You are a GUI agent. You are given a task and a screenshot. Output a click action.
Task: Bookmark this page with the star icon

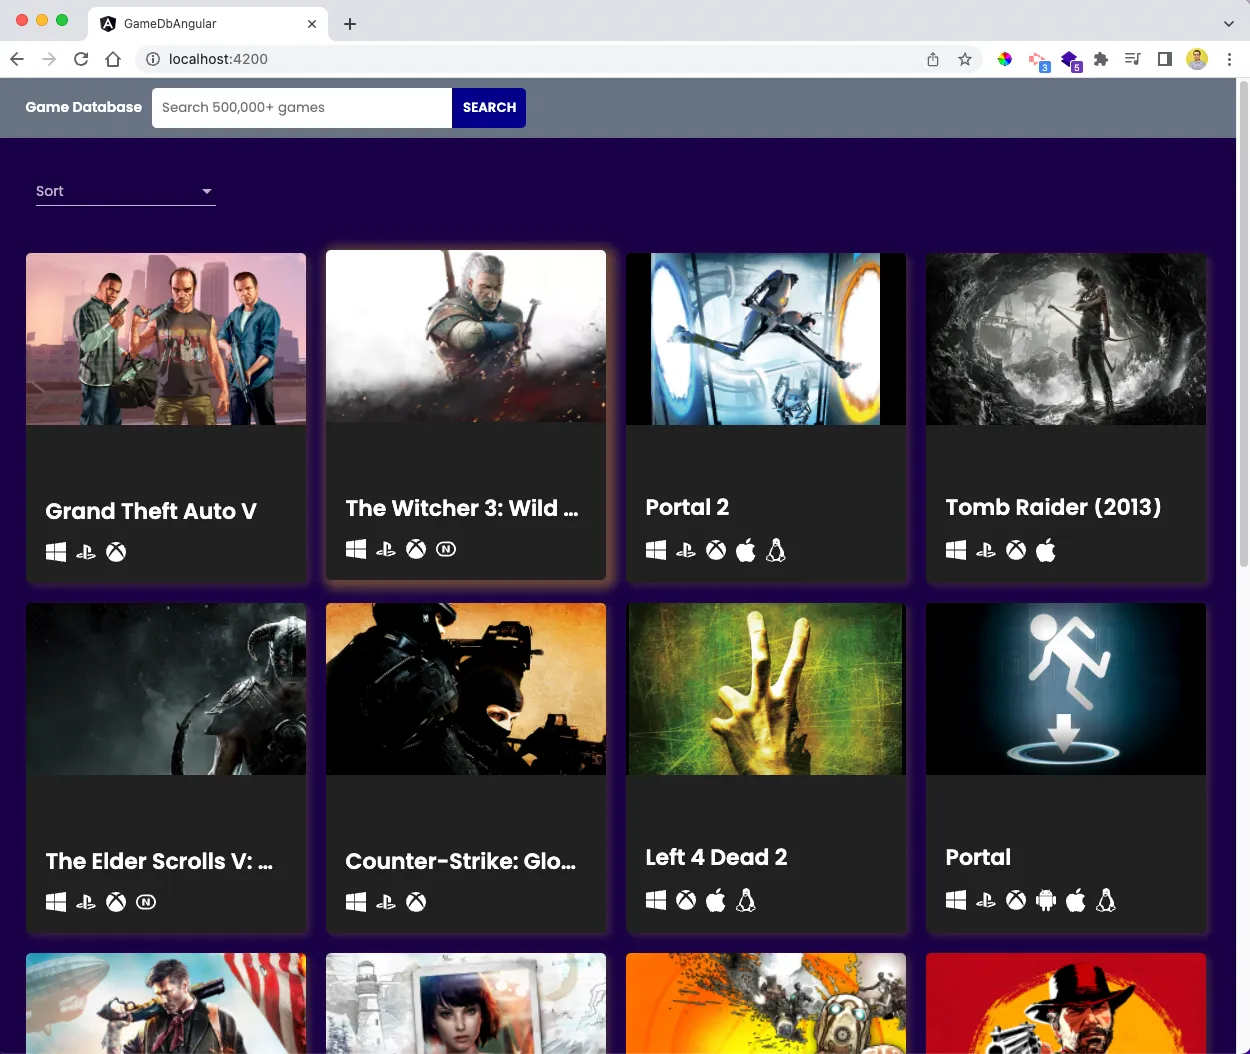point(965,59)
